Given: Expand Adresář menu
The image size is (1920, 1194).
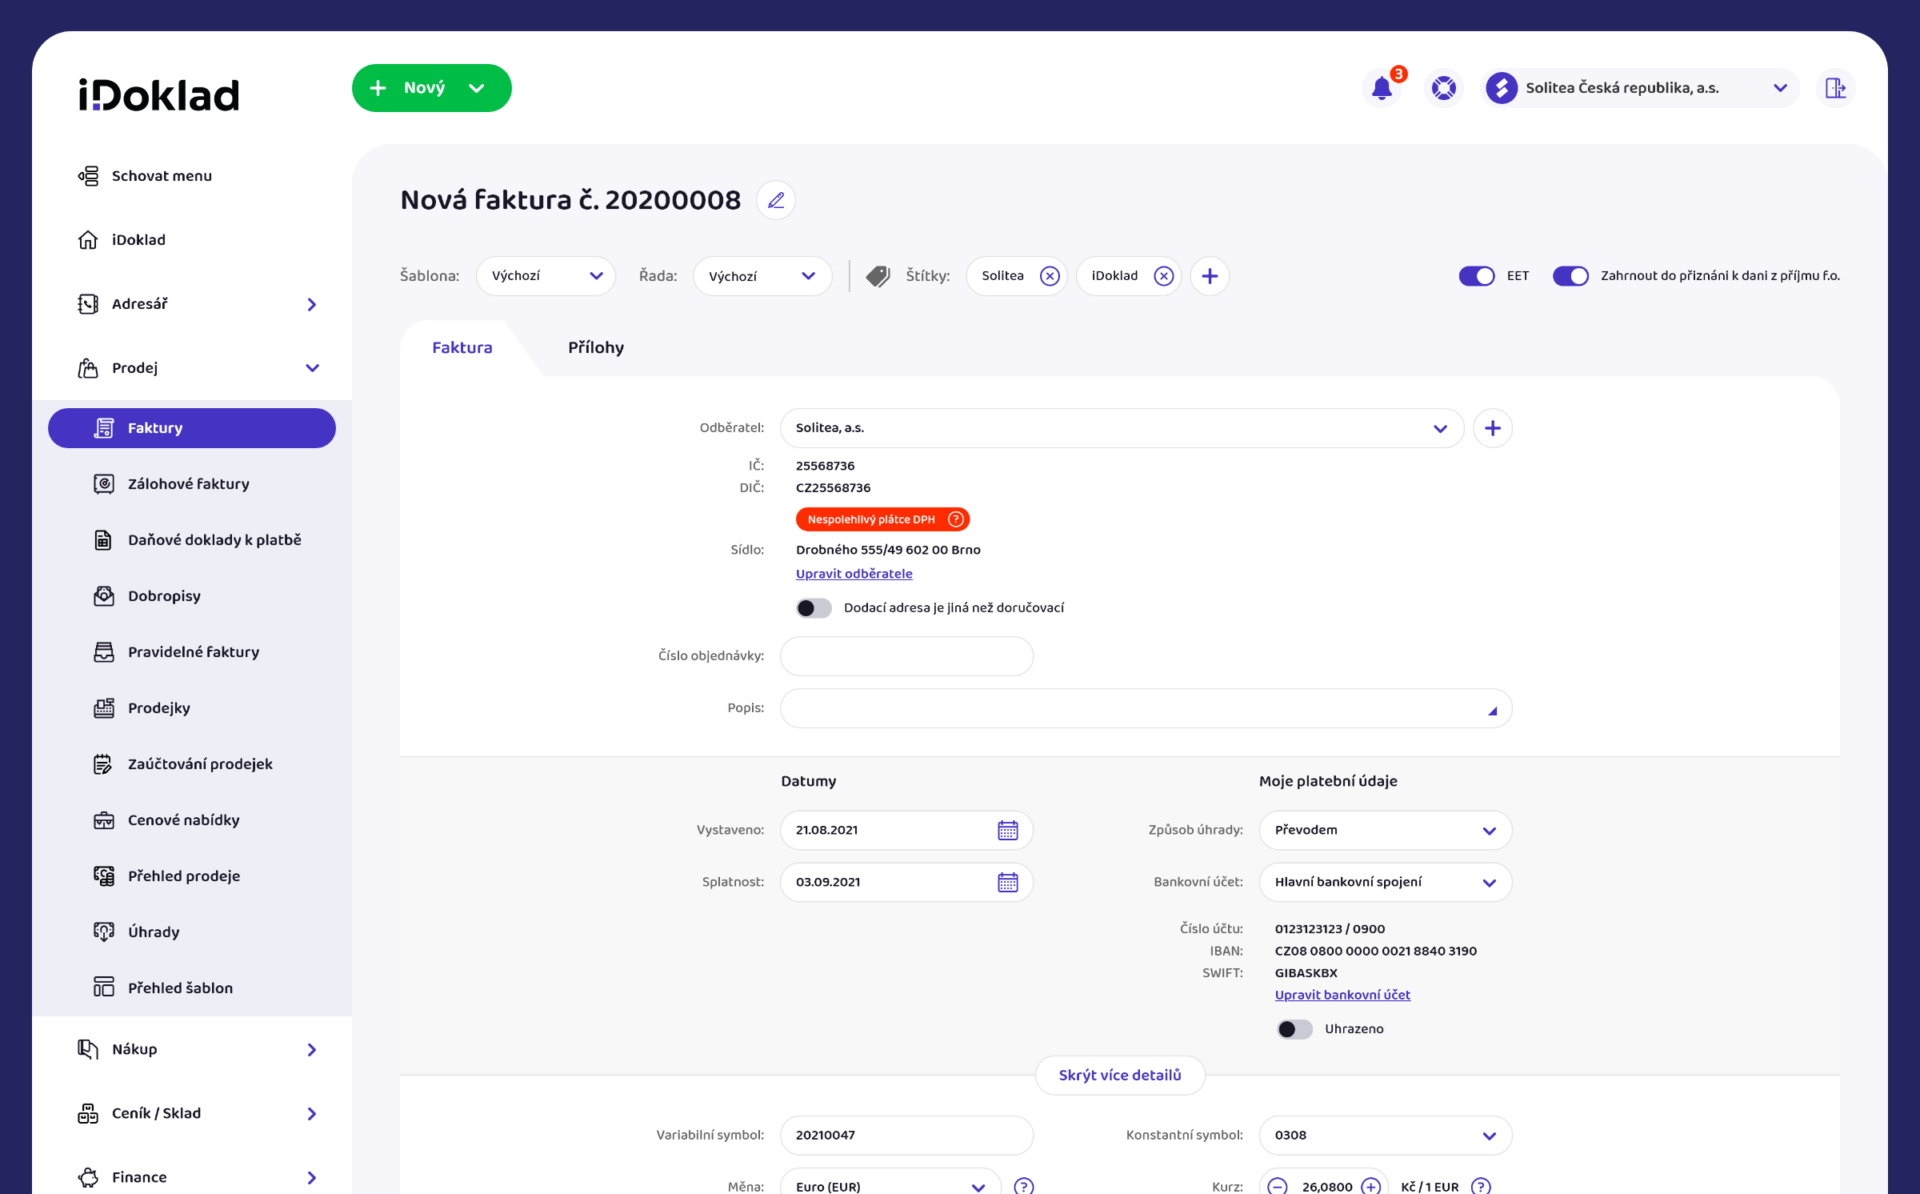Looking at the screenshot, I should tap(312, 304).
